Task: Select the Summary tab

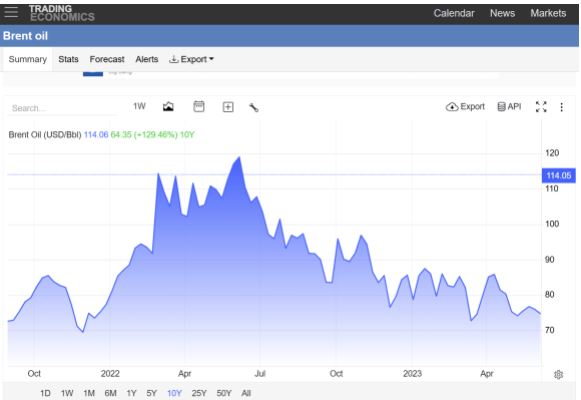Action: coord(28,59)
